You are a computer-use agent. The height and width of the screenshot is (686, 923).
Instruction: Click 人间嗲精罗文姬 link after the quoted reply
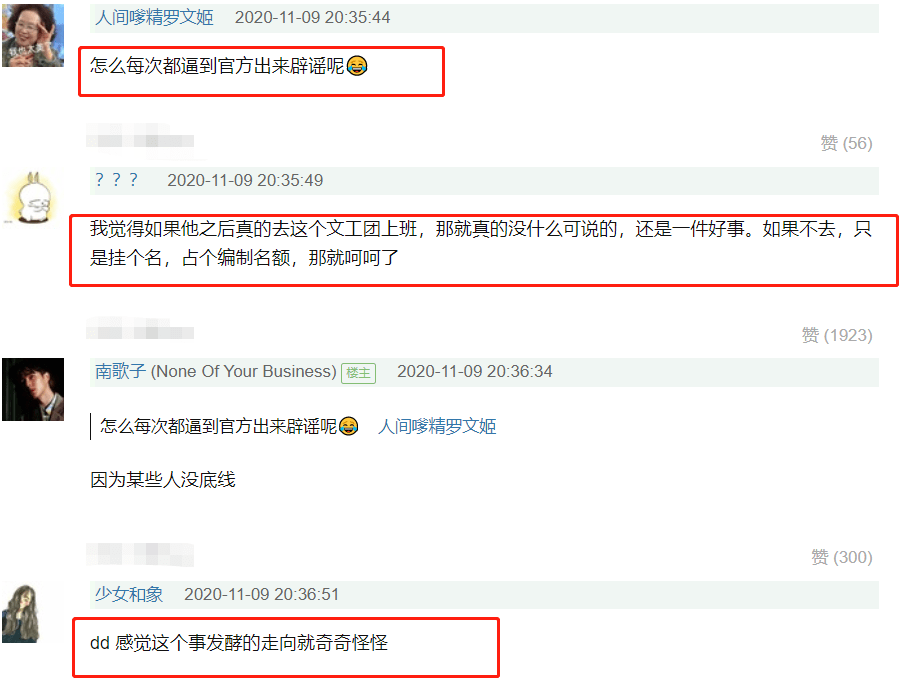point(437,426)
